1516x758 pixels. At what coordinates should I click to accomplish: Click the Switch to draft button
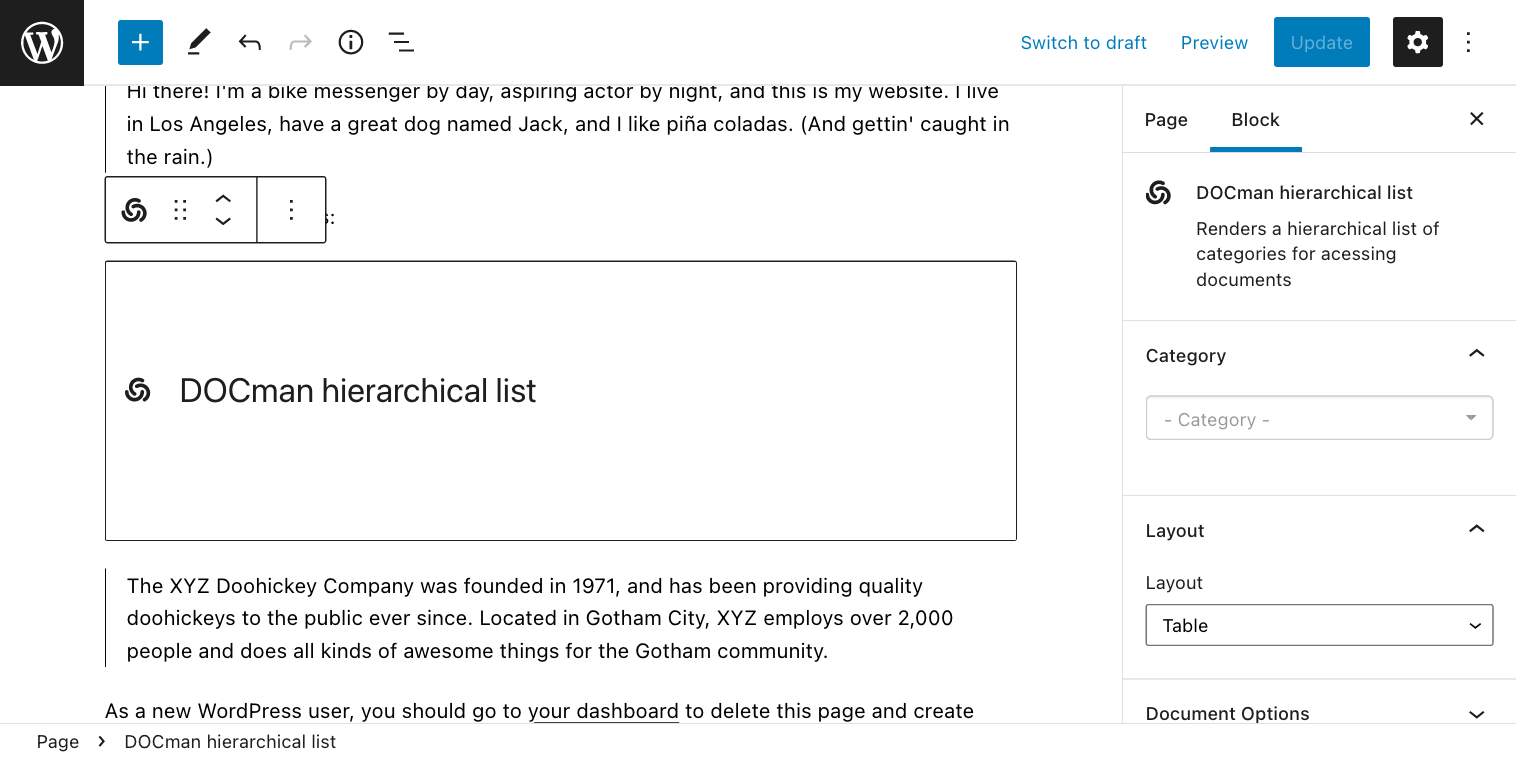pyautogui.click(x=1083, y=43)
